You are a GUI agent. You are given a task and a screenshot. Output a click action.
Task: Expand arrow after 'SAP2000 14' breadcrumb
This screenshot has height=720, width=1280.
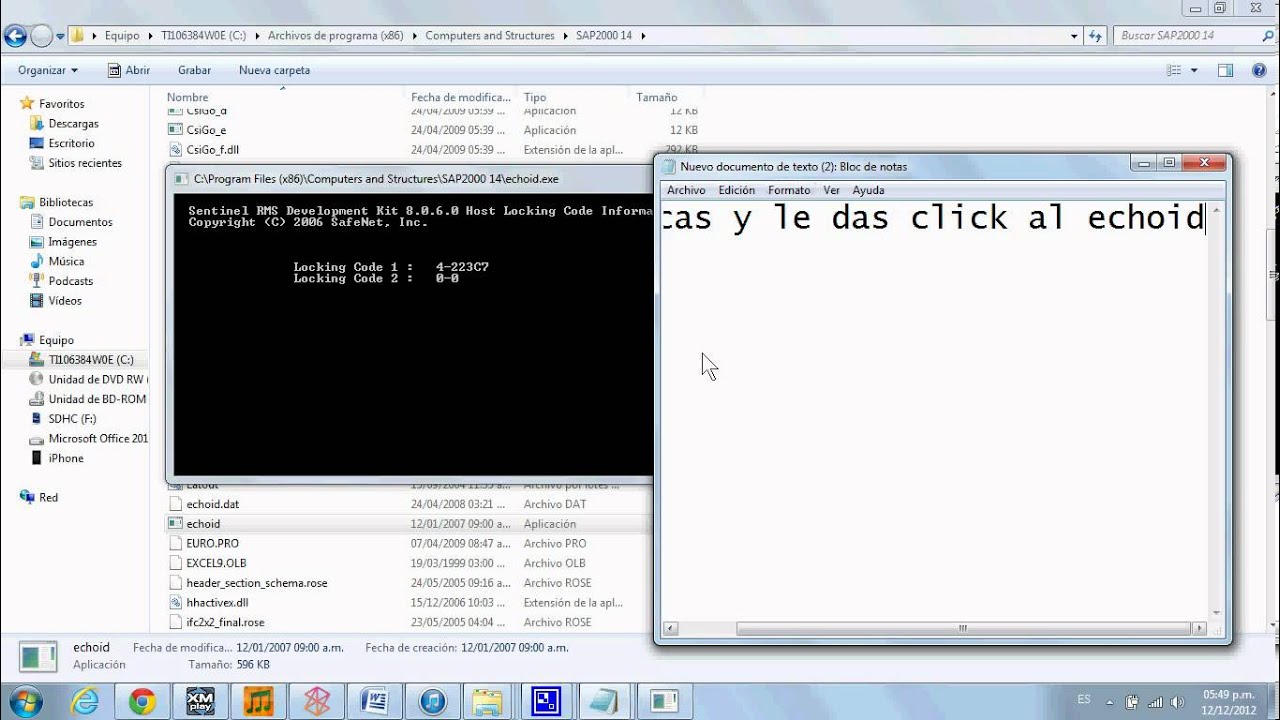pyautogui.click(x=643, y=36)
